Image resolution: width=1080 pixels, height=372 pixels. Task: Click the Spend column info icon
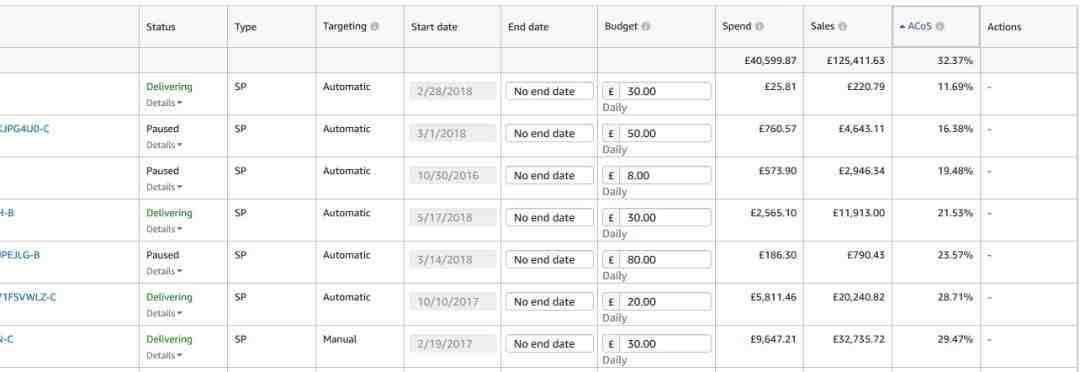(x=759, y=27)
